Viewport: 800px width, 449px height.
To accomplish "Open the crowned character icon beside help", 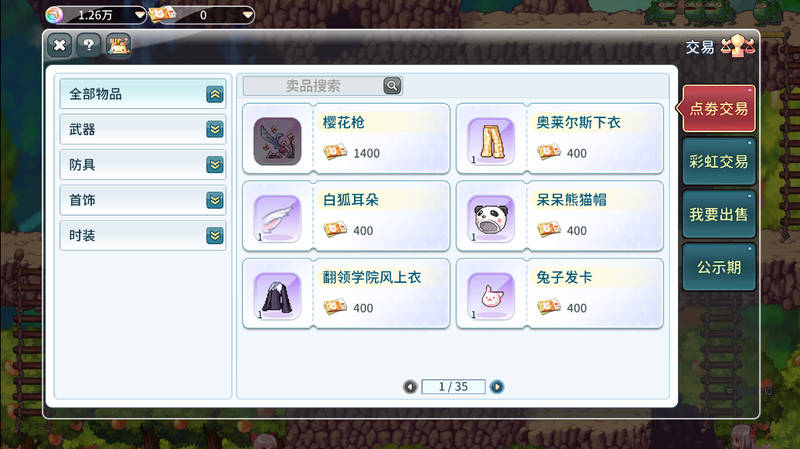I will pos(118,45).
